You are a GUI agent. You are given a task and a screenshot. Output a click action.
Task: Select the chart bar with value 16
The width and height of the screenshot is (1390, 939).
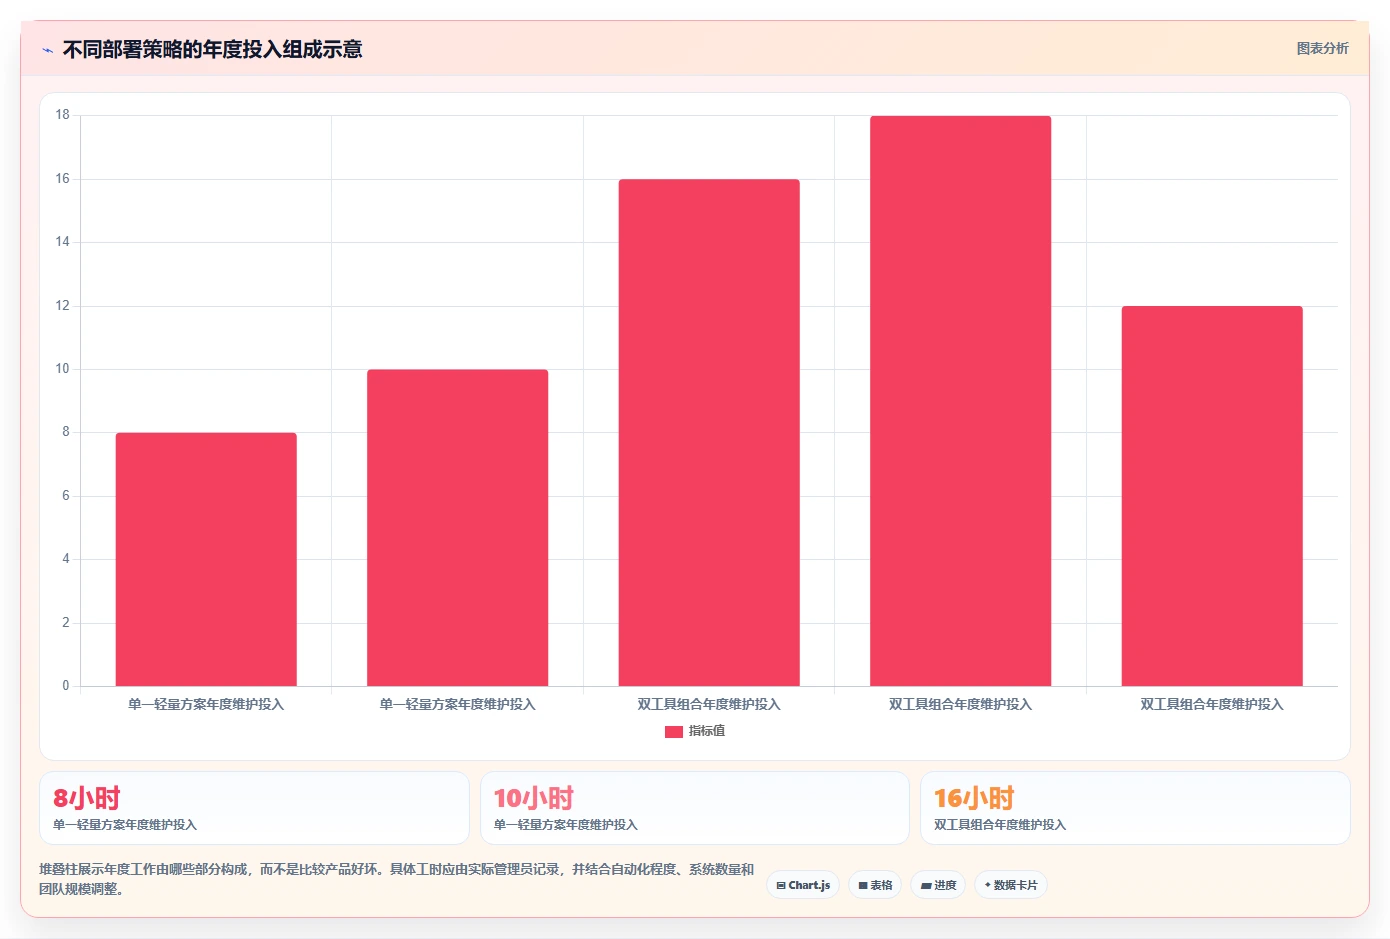(709, 433)
